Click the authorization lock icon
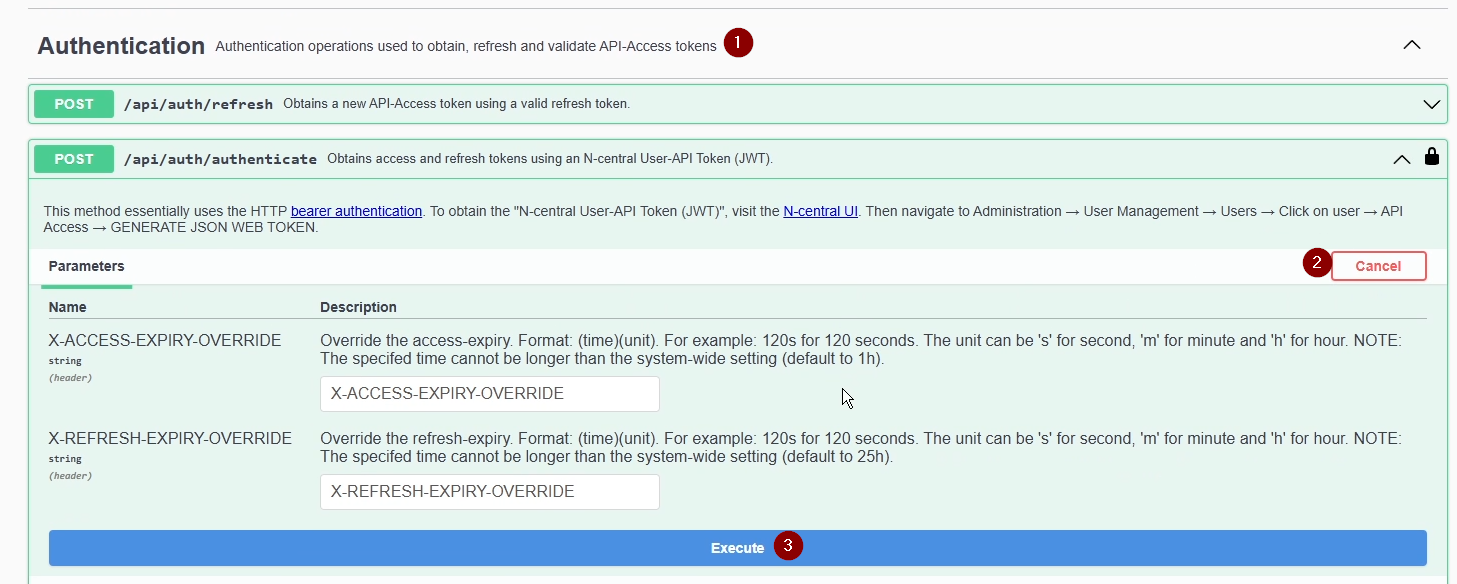Image resolution: width=1457 pixels, height=584 pixels. click(1432, 157)
